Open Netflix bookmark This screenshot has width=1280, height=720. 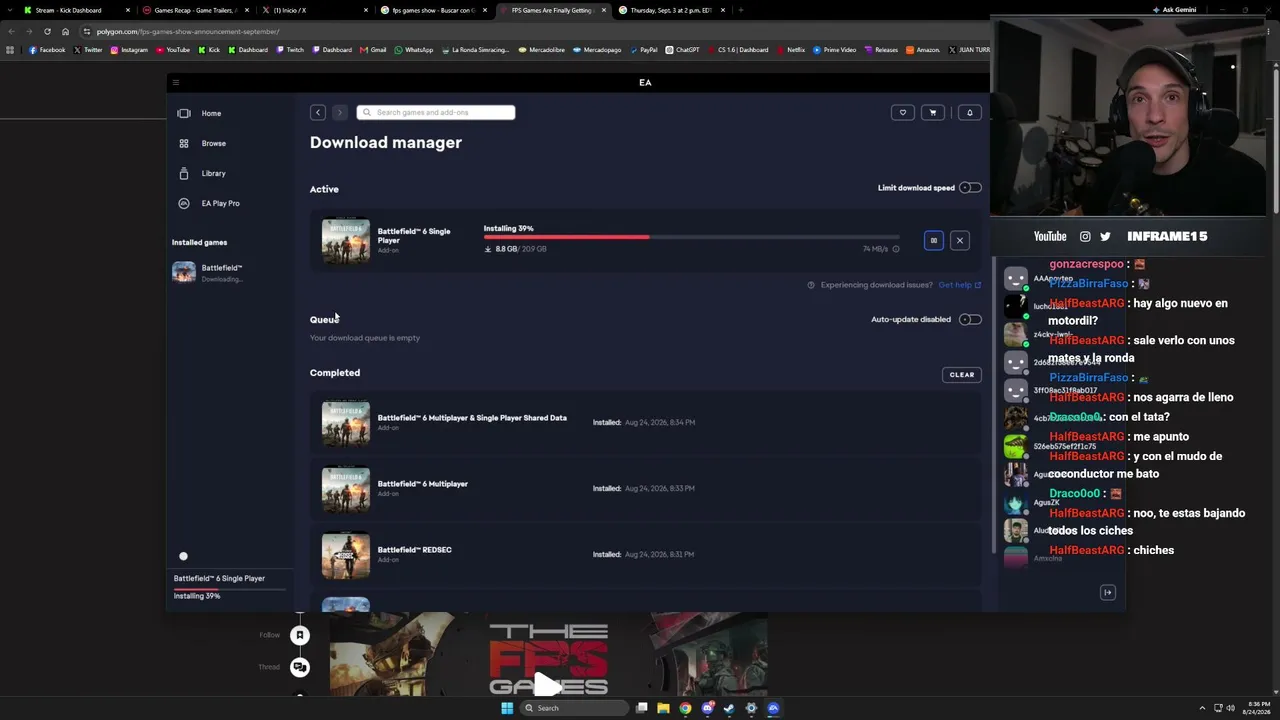point(790,50)
